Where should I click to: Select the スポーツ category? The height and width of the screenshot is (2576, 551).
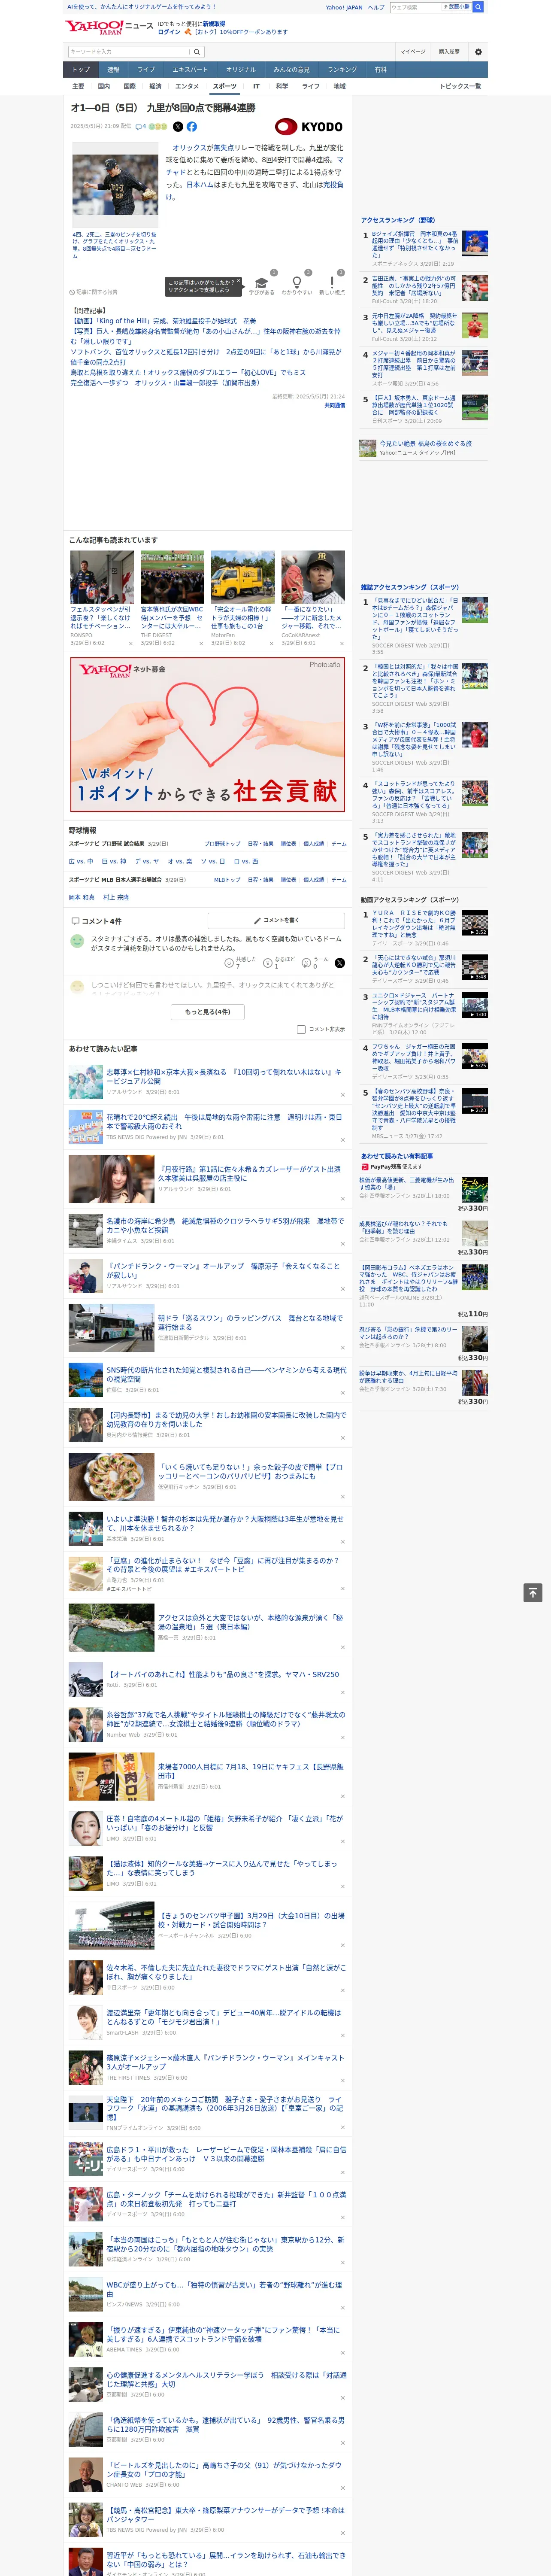point(225,86)
